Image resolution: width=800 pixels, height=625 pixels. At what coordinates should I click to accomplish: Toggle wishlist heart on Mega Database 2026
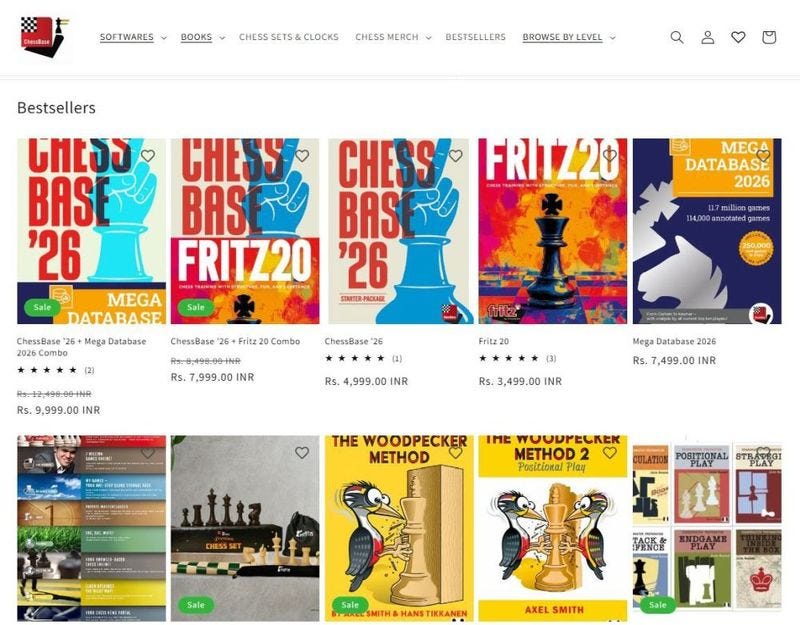point(763,155)
